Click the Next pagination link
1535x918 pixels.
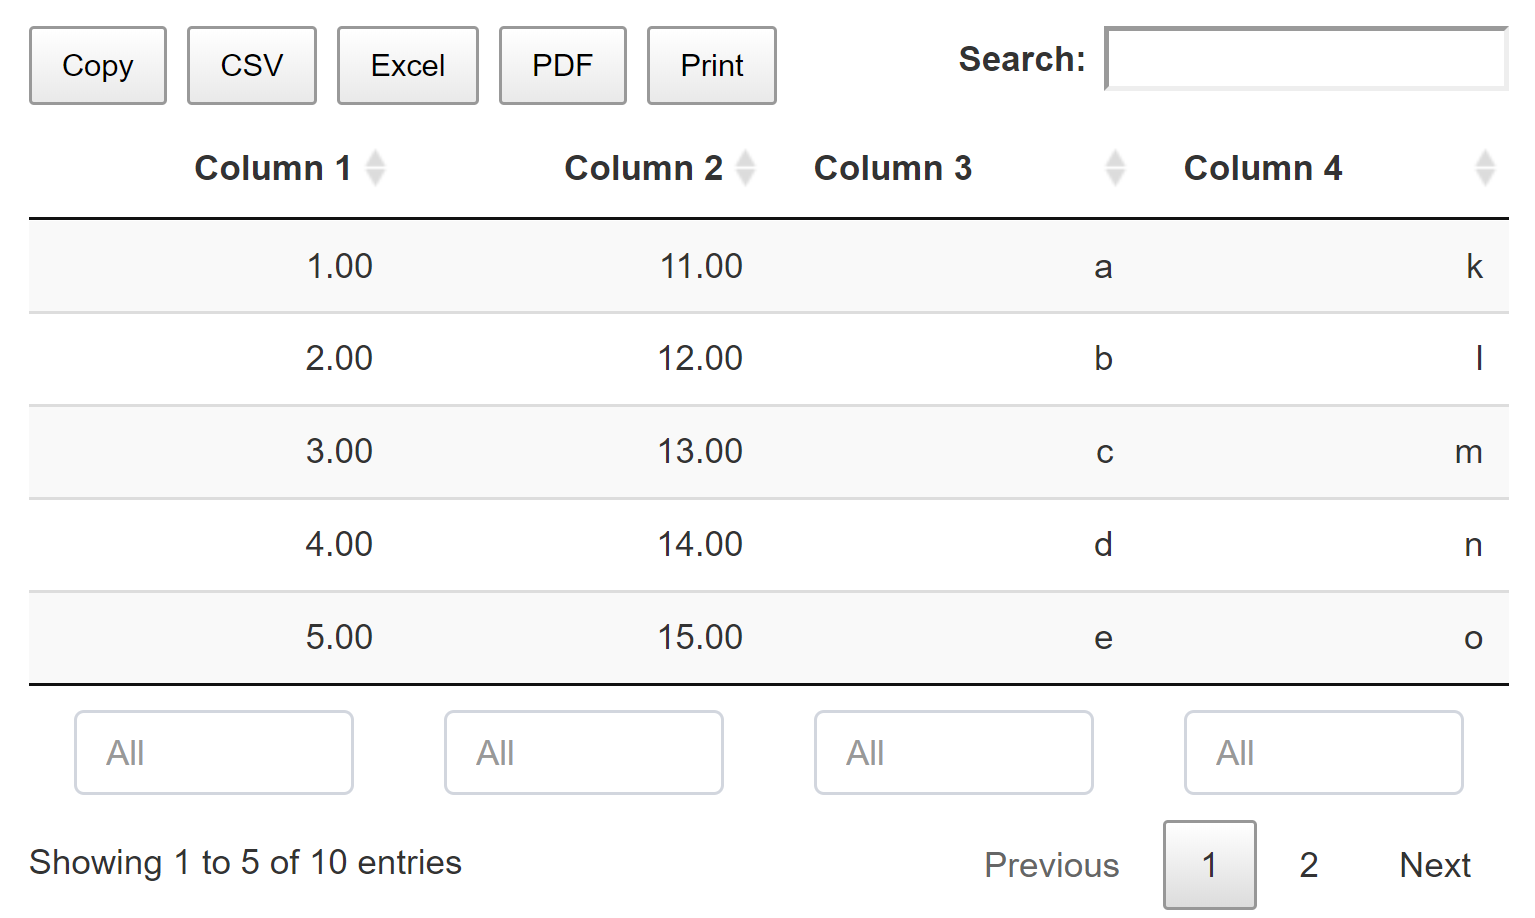click(x=1434, y=864)
